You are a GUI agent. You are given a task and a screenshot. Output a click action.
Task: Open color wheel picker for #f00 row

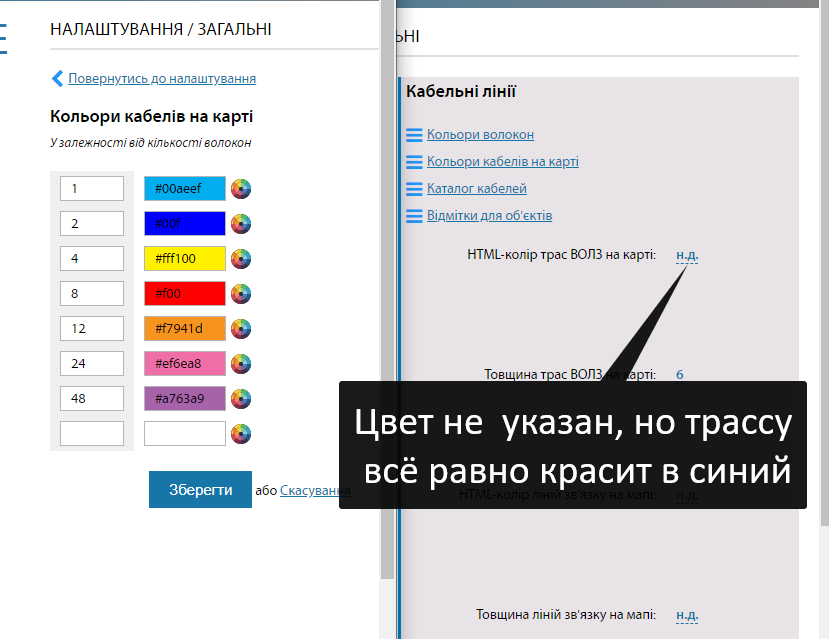(241, 293)
